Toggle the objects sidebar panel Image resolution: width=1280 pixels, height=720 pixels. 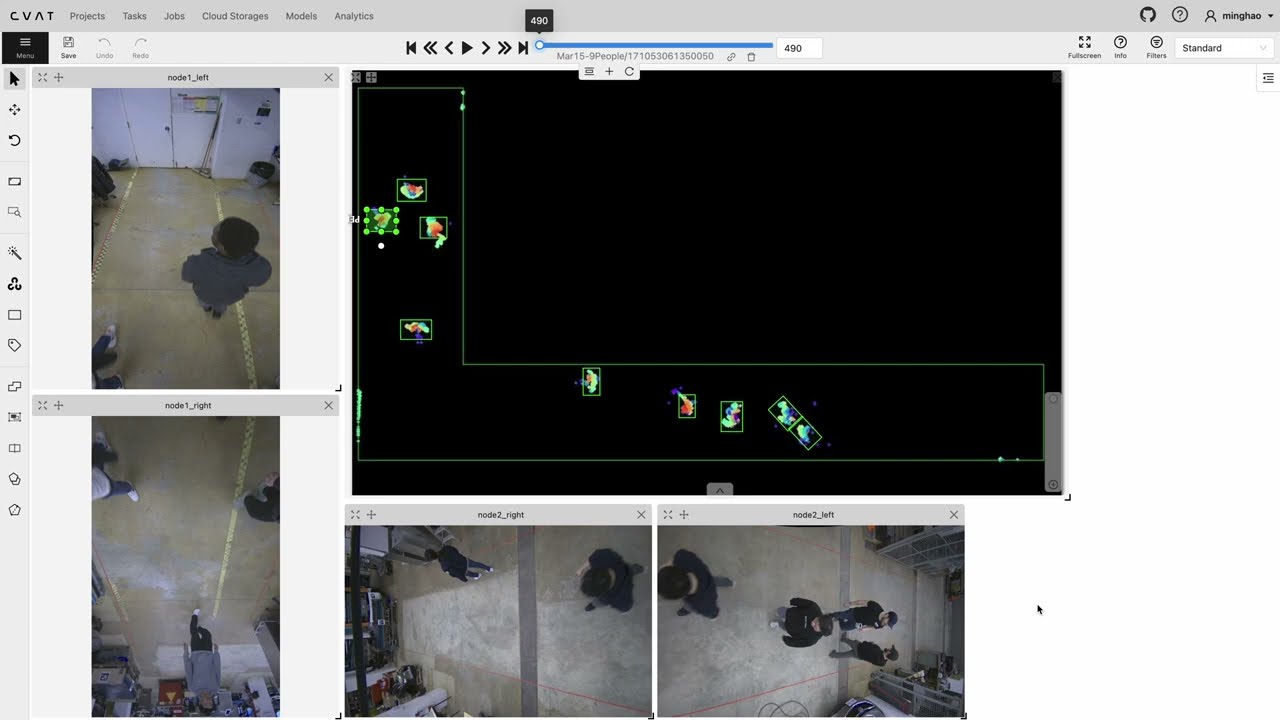(1268, 78)
